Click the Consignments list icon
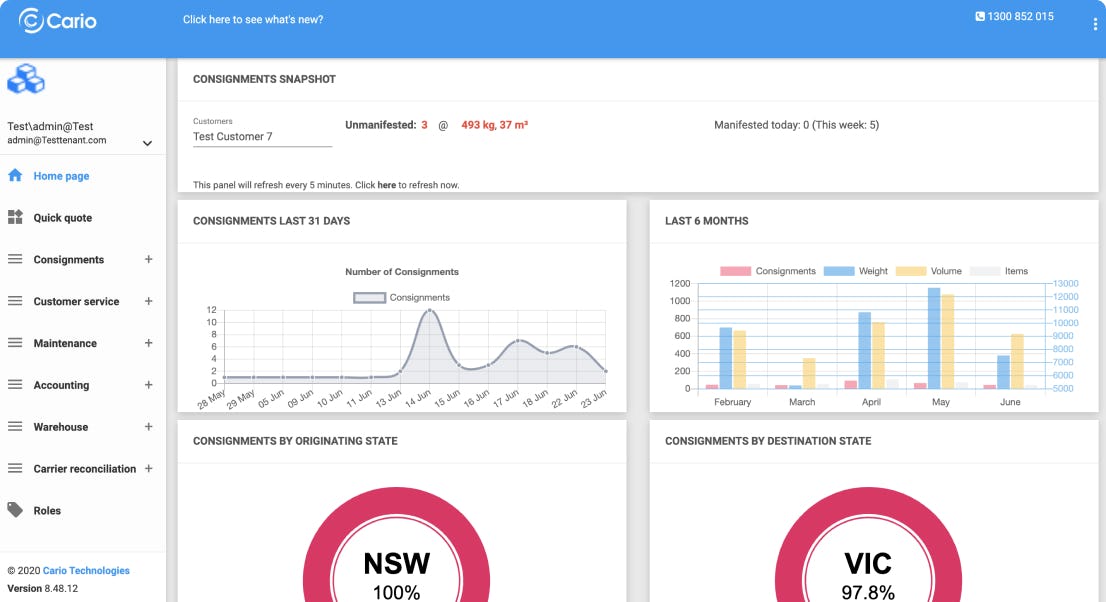The height and width of the screenshot is (602, 1106). coord(14,259)
